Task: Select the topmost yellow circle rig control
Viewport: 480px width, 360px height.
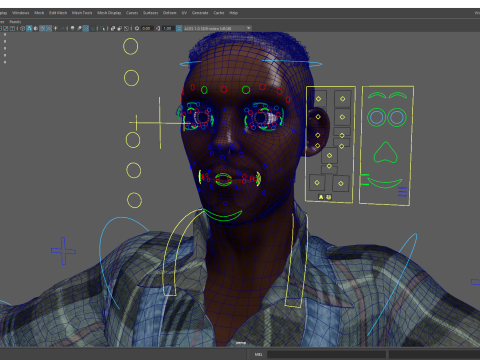Action: 130,46
